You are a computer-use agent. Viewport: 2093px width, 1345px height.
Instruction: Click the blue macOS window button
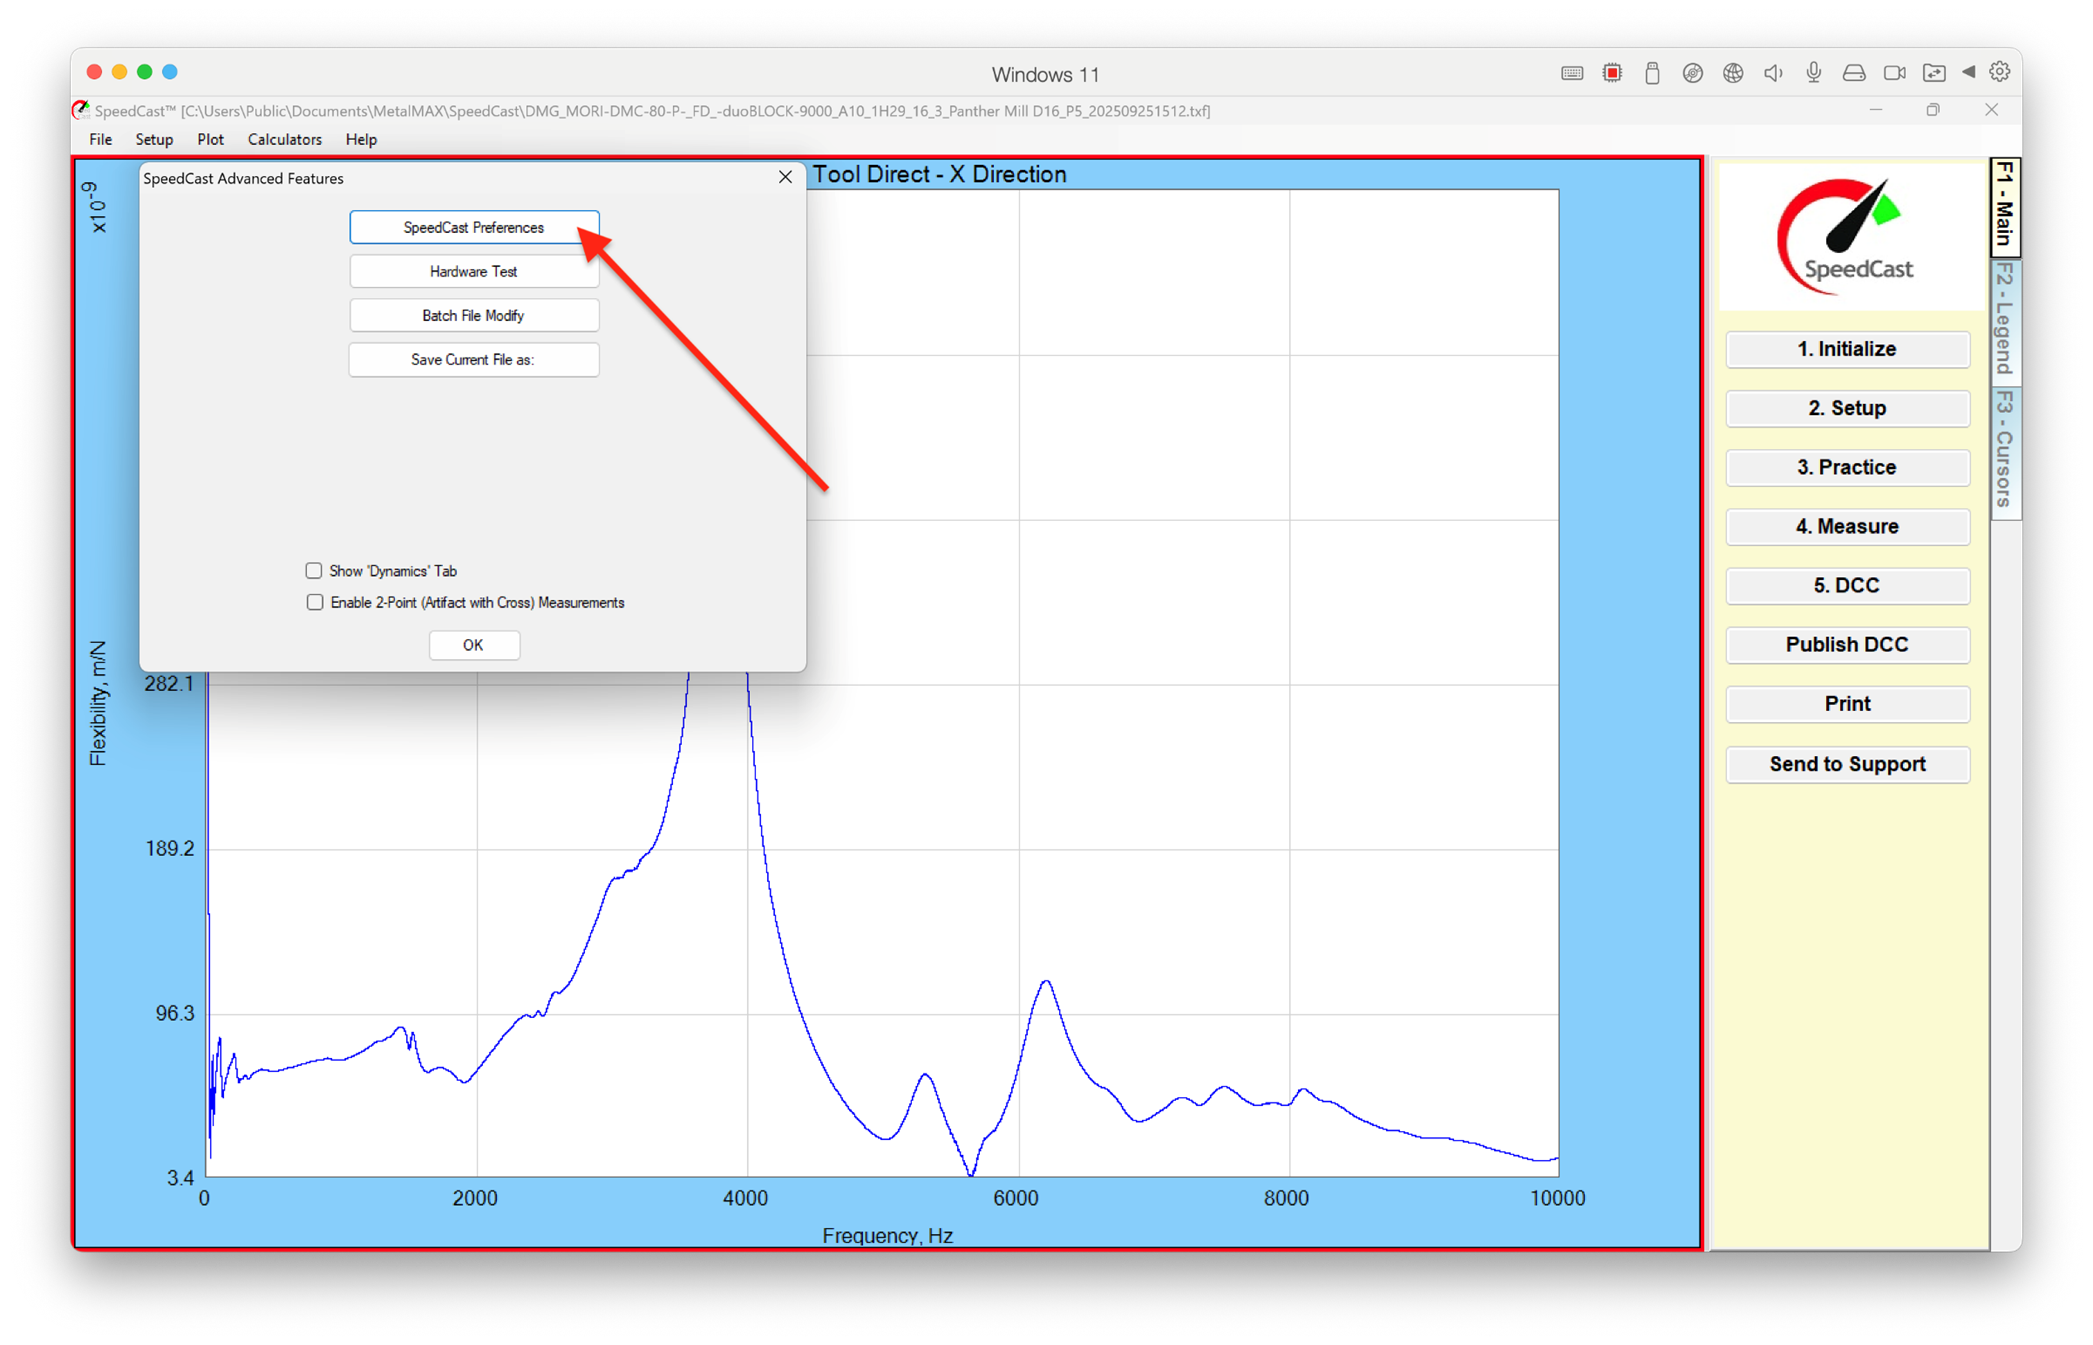pyautogui.click(x=170, y=72)
